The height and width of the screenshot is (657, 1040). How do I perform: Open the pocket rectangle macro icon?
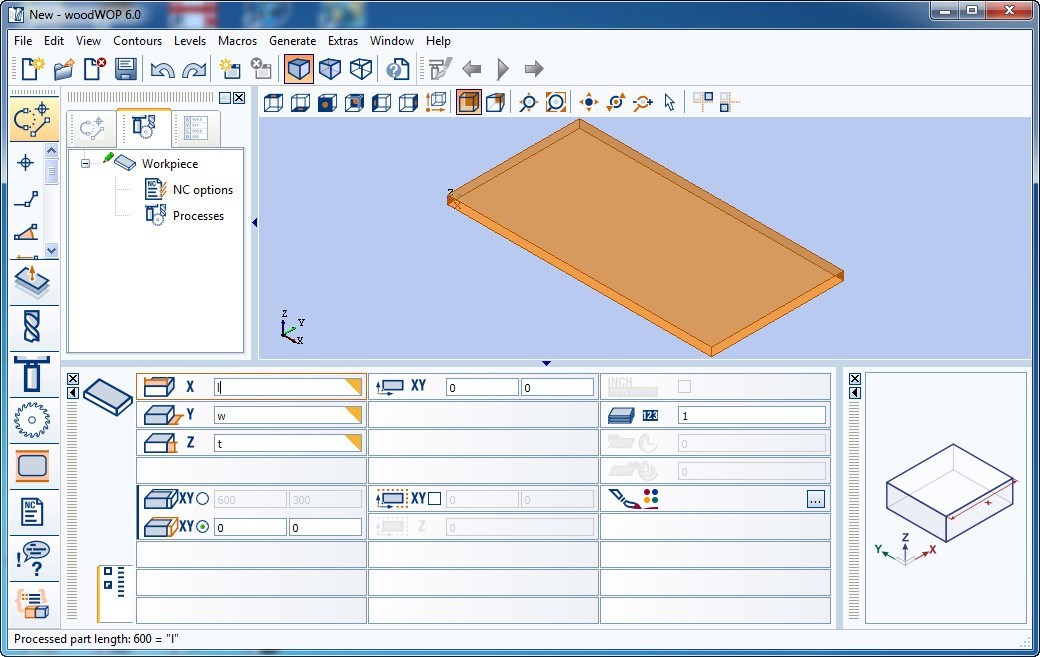pyautogui.click(x=32, y=466)
